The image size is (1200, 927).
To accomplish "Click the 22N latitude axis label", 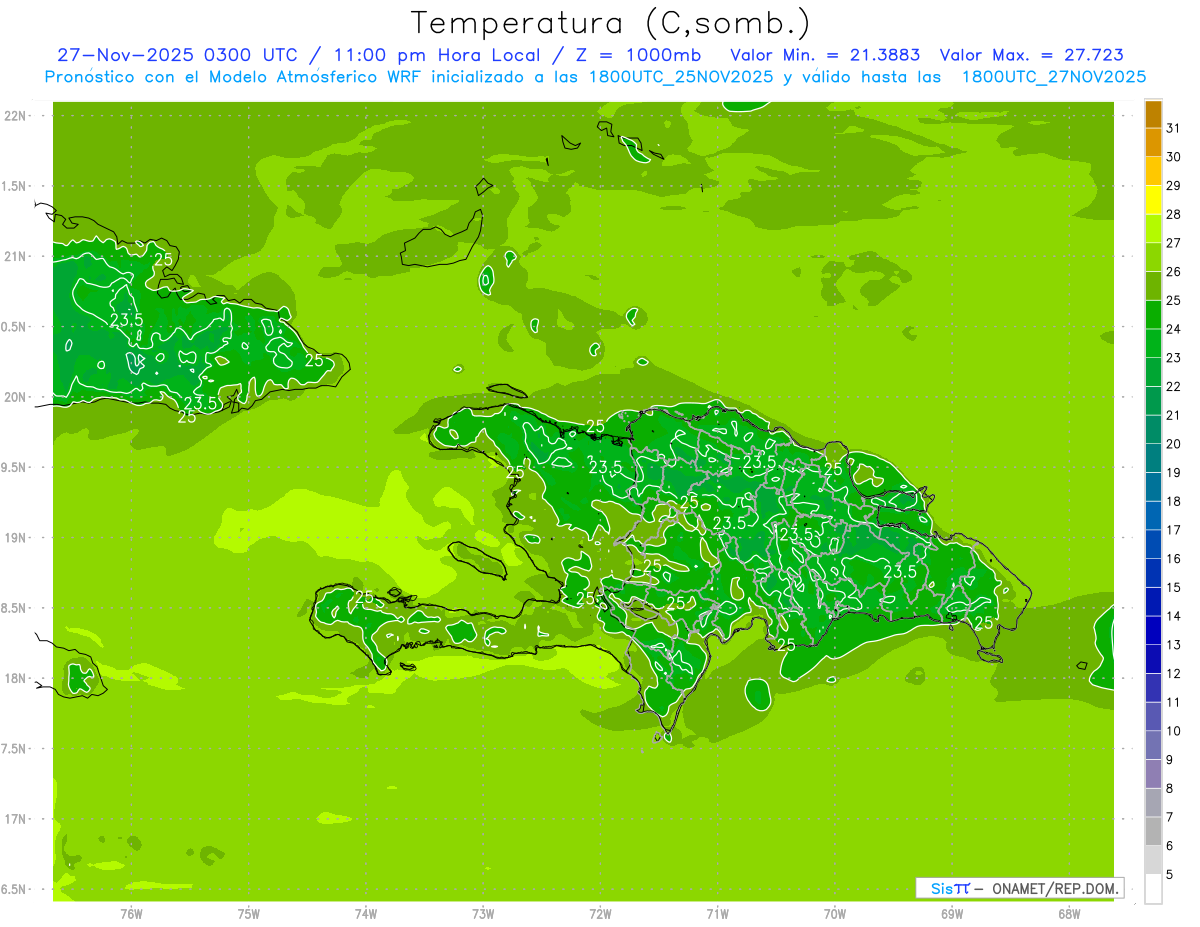I will pyautogui.click(x=15, y=116).
